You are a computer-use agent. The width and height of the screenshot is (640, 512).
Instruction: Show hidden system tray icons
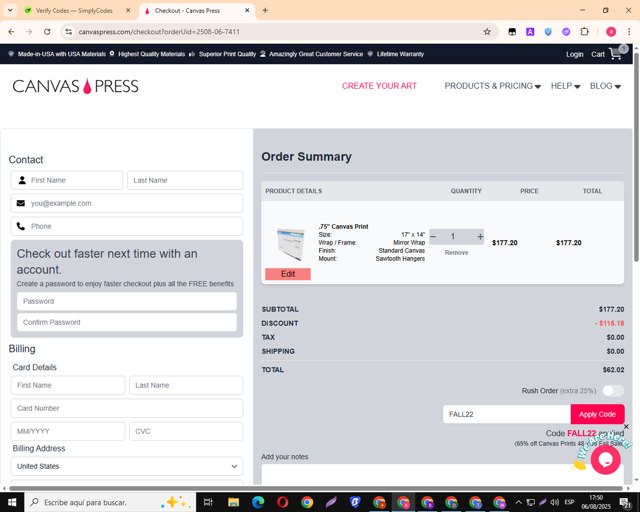[518, 502]
